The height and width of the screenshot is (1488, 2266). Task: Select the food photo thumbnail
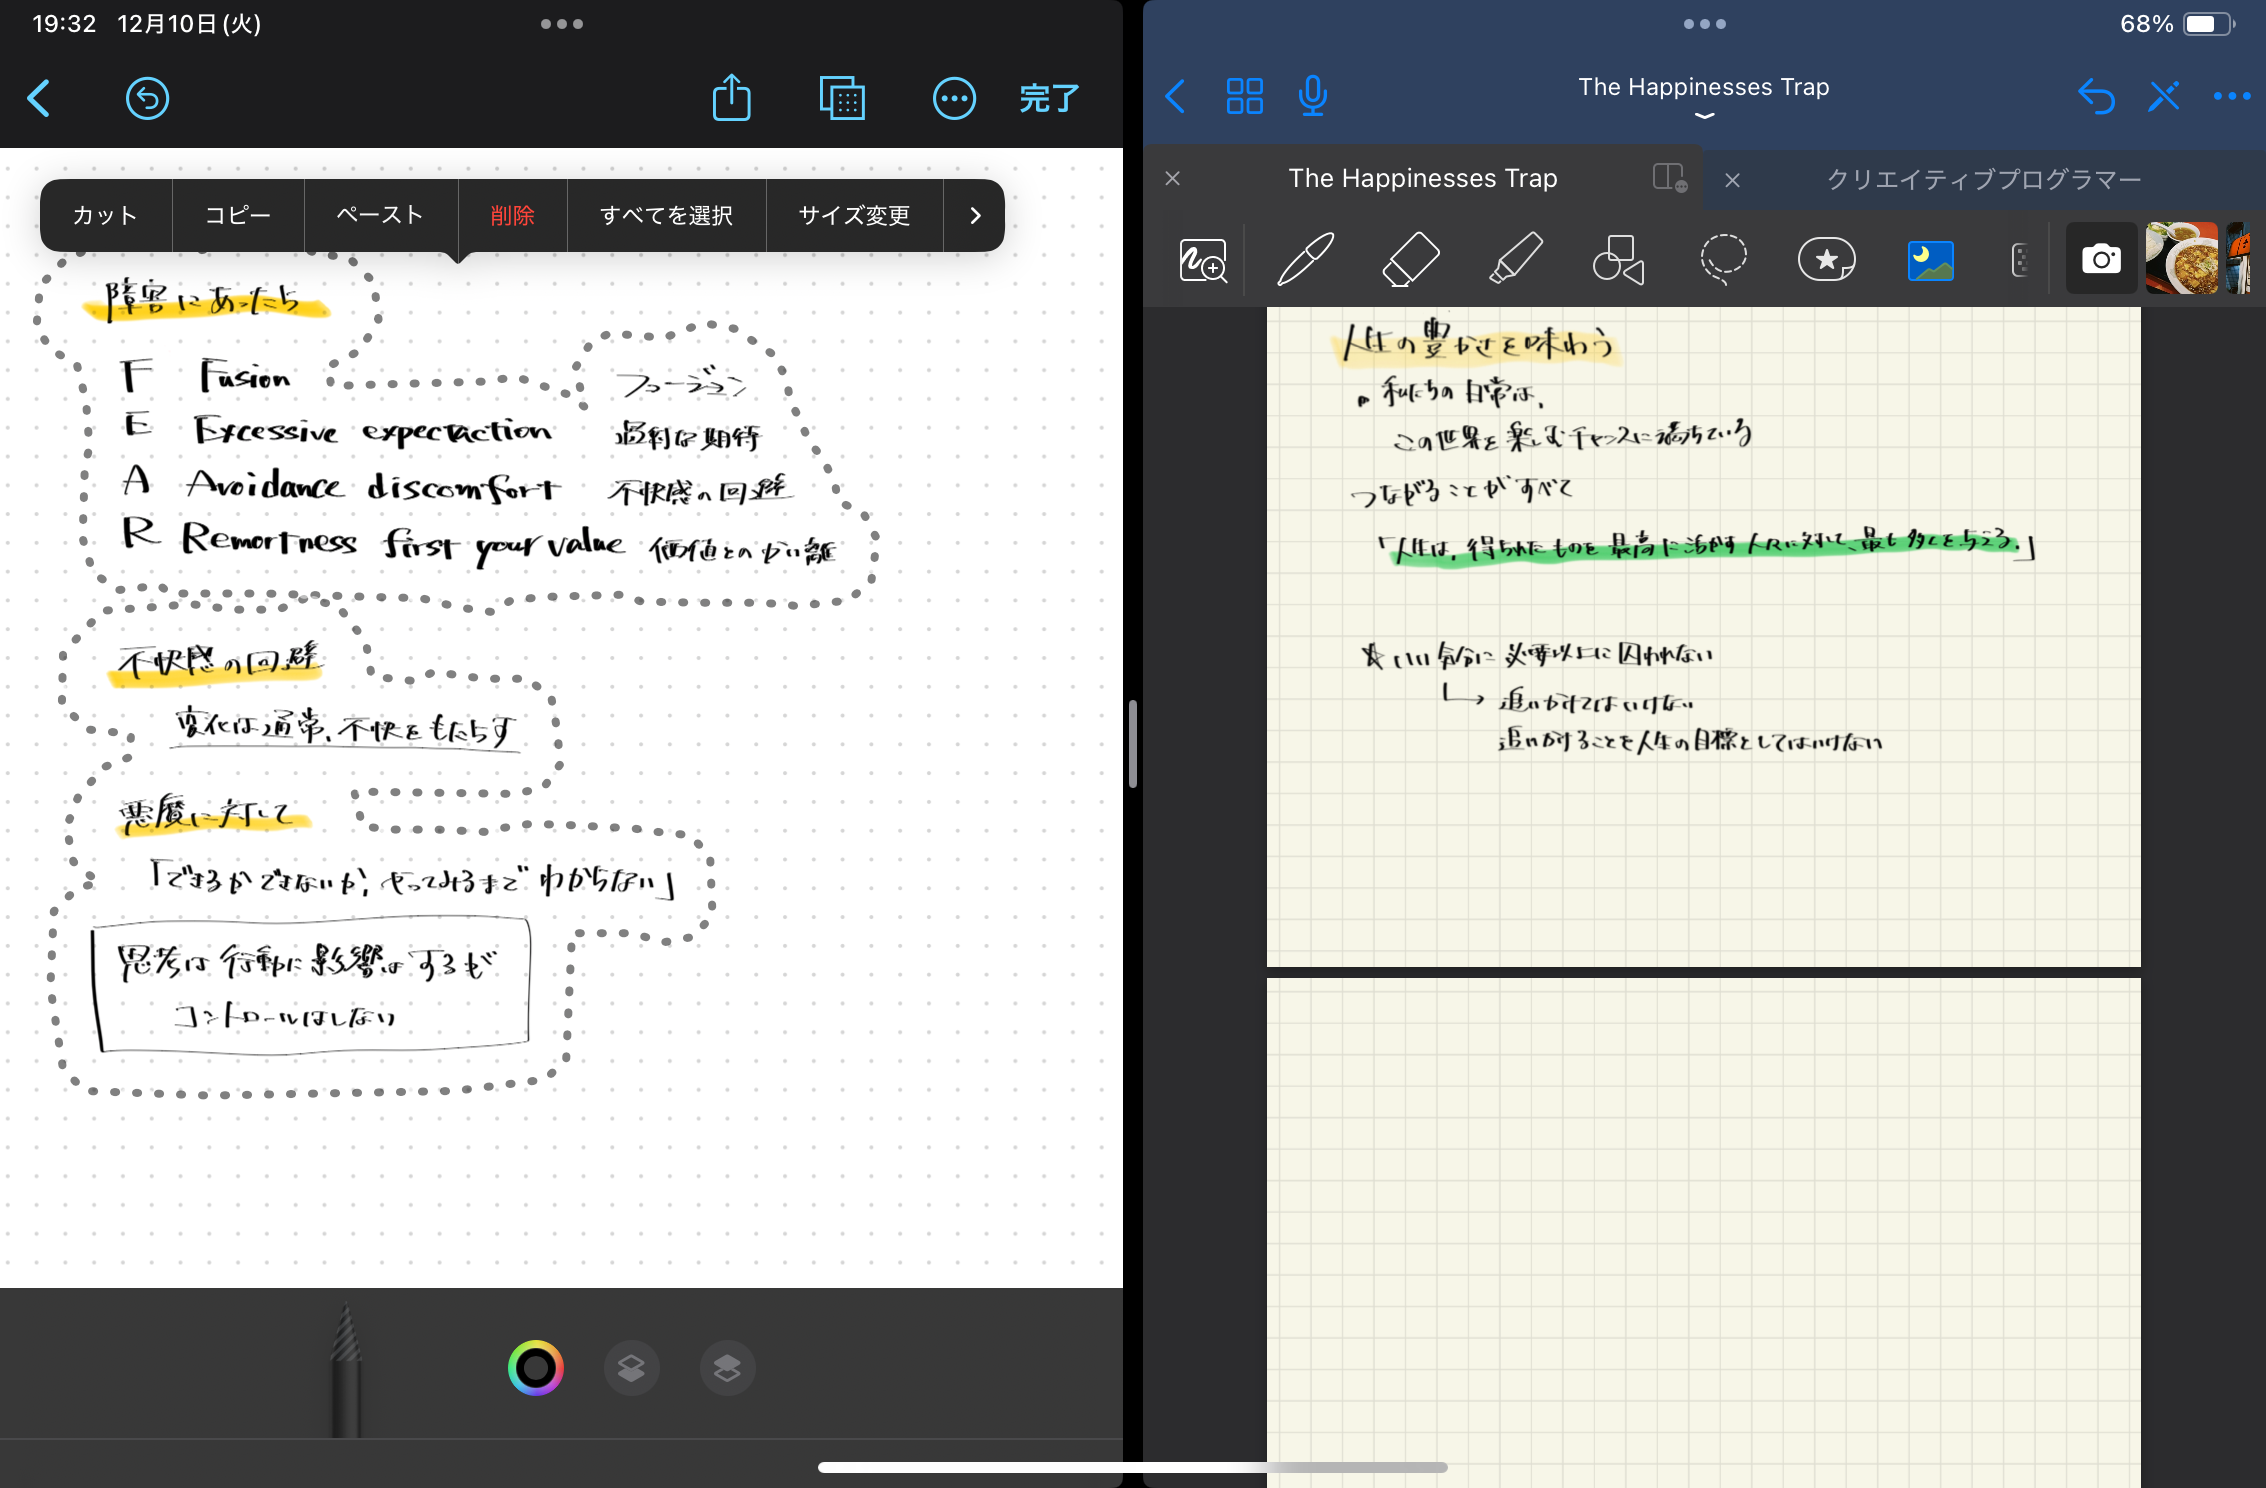click(x=2181, y=258)
